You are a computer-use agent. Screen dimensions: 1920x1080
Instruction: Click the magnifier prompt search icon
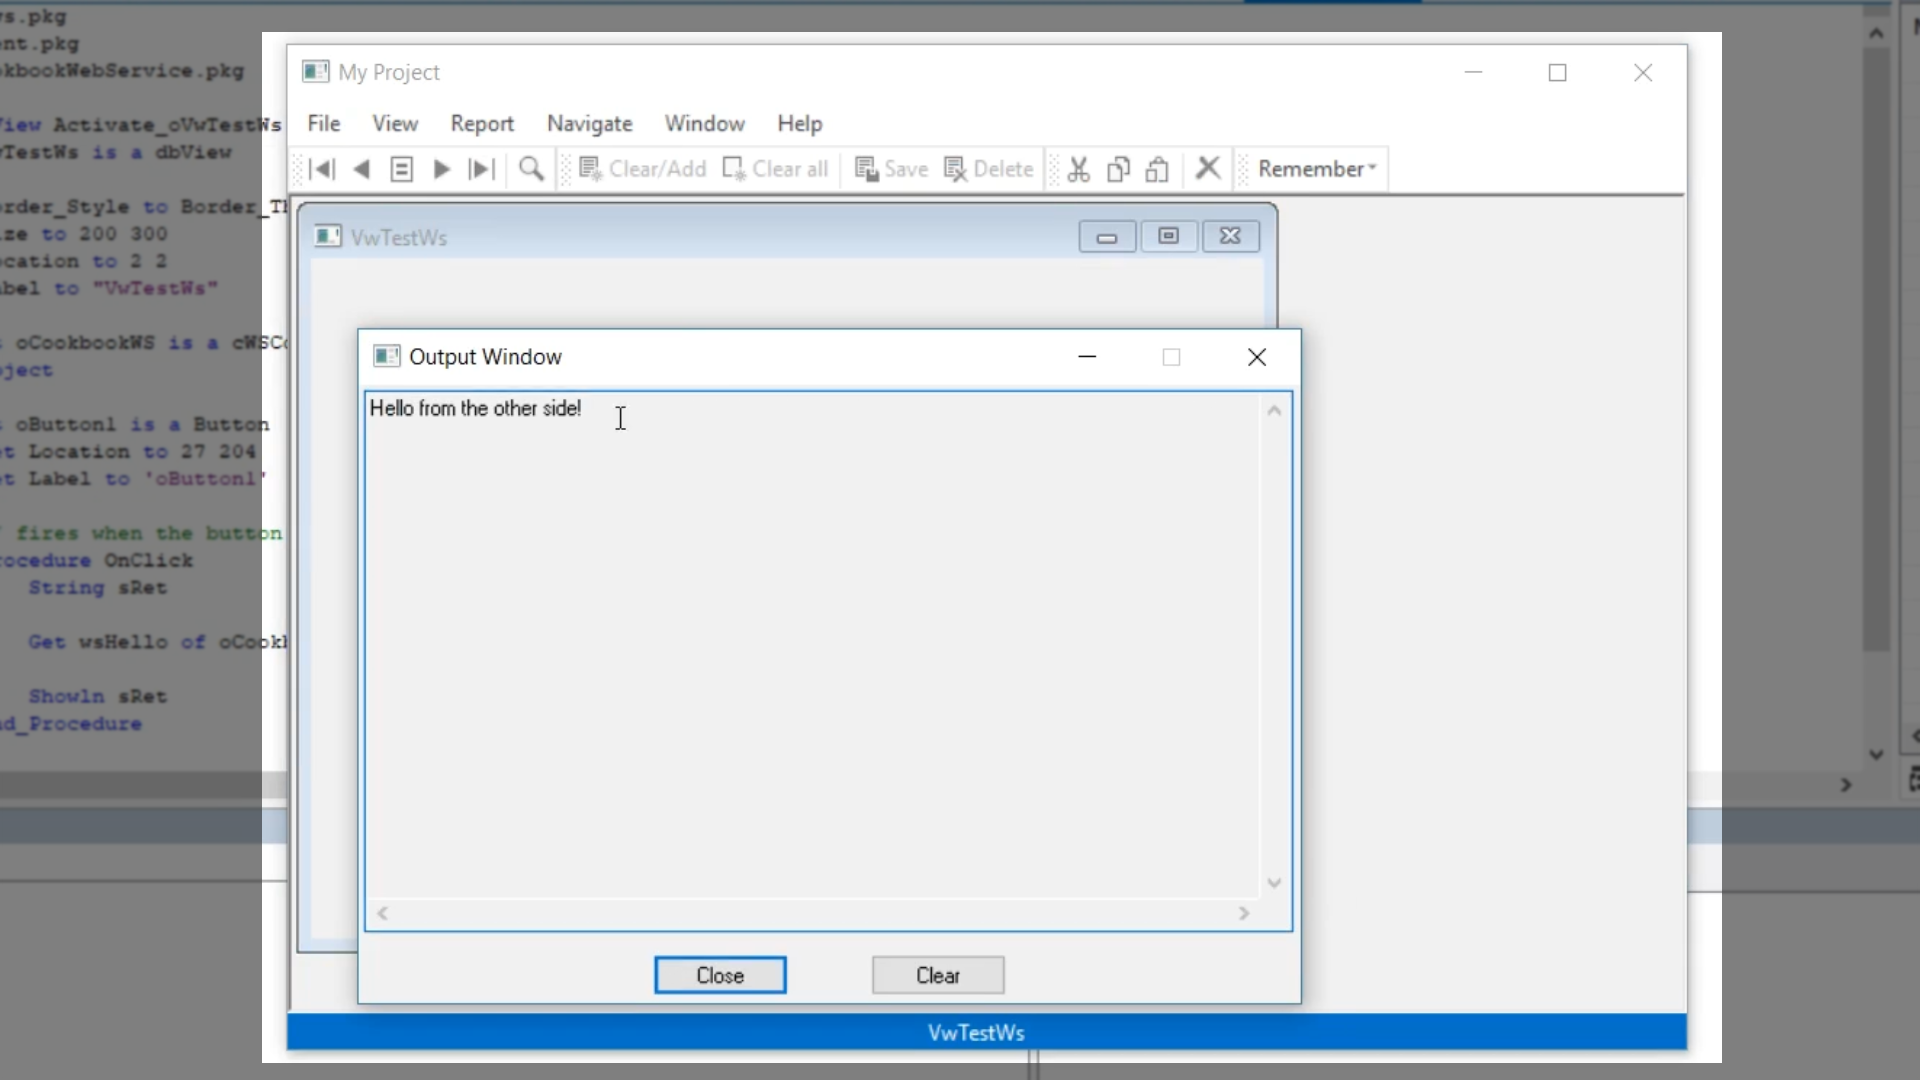tap(532, 169)
